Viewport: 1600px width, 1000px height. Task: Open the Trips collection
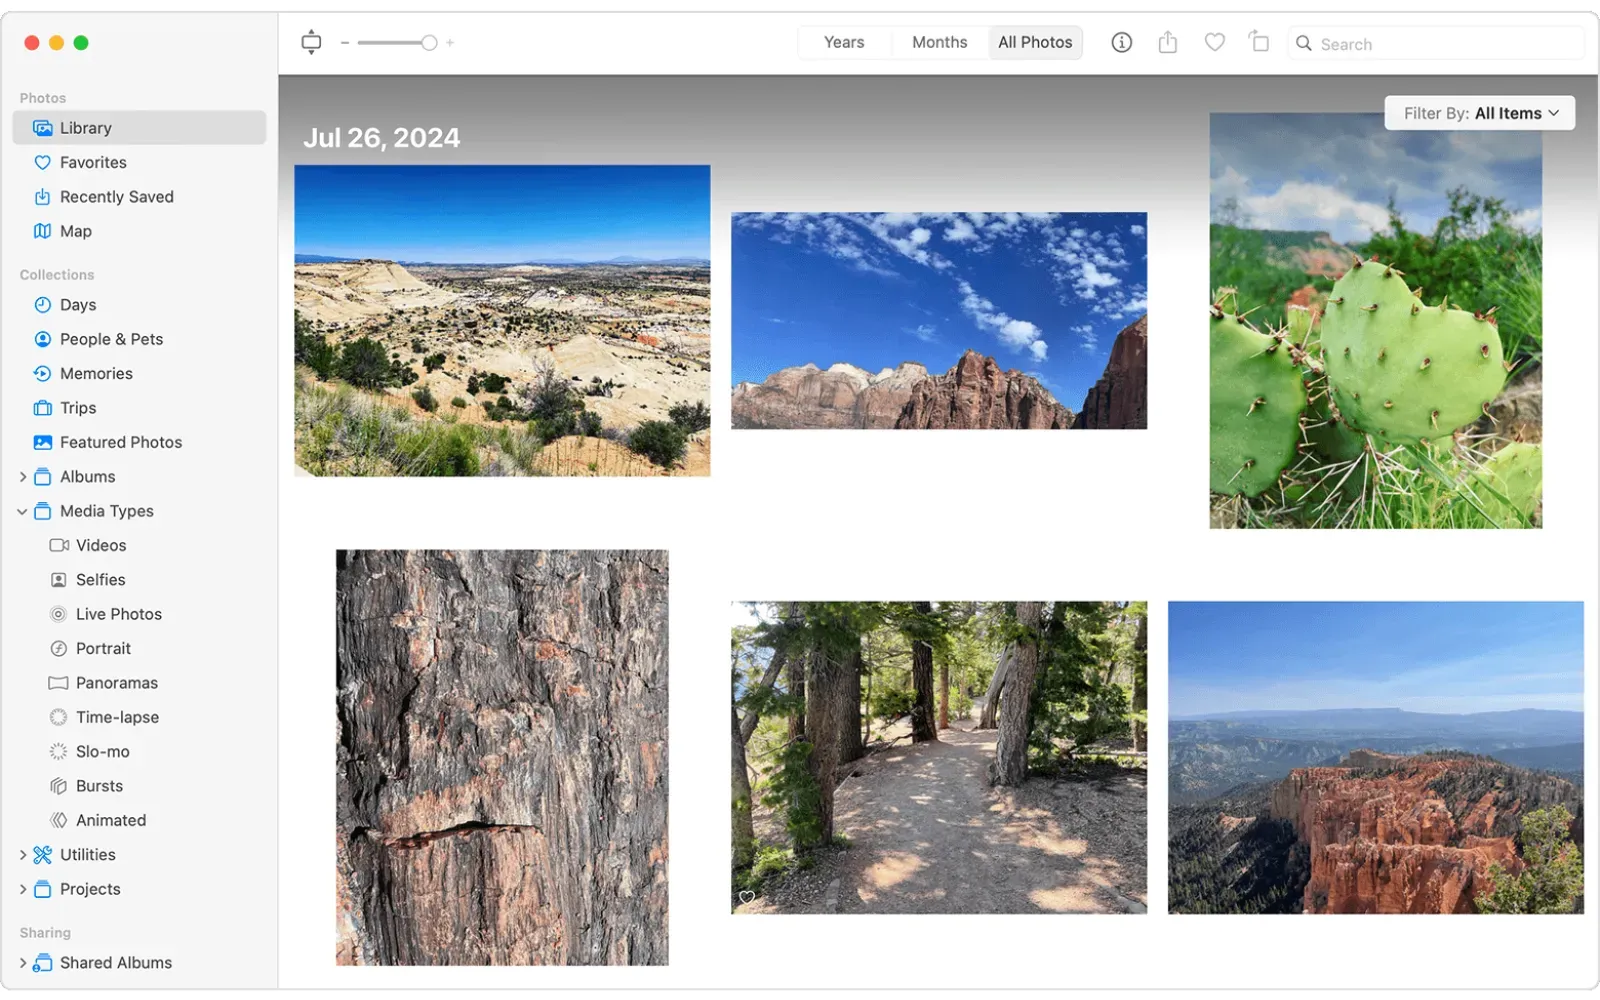(x=79, y=408)
